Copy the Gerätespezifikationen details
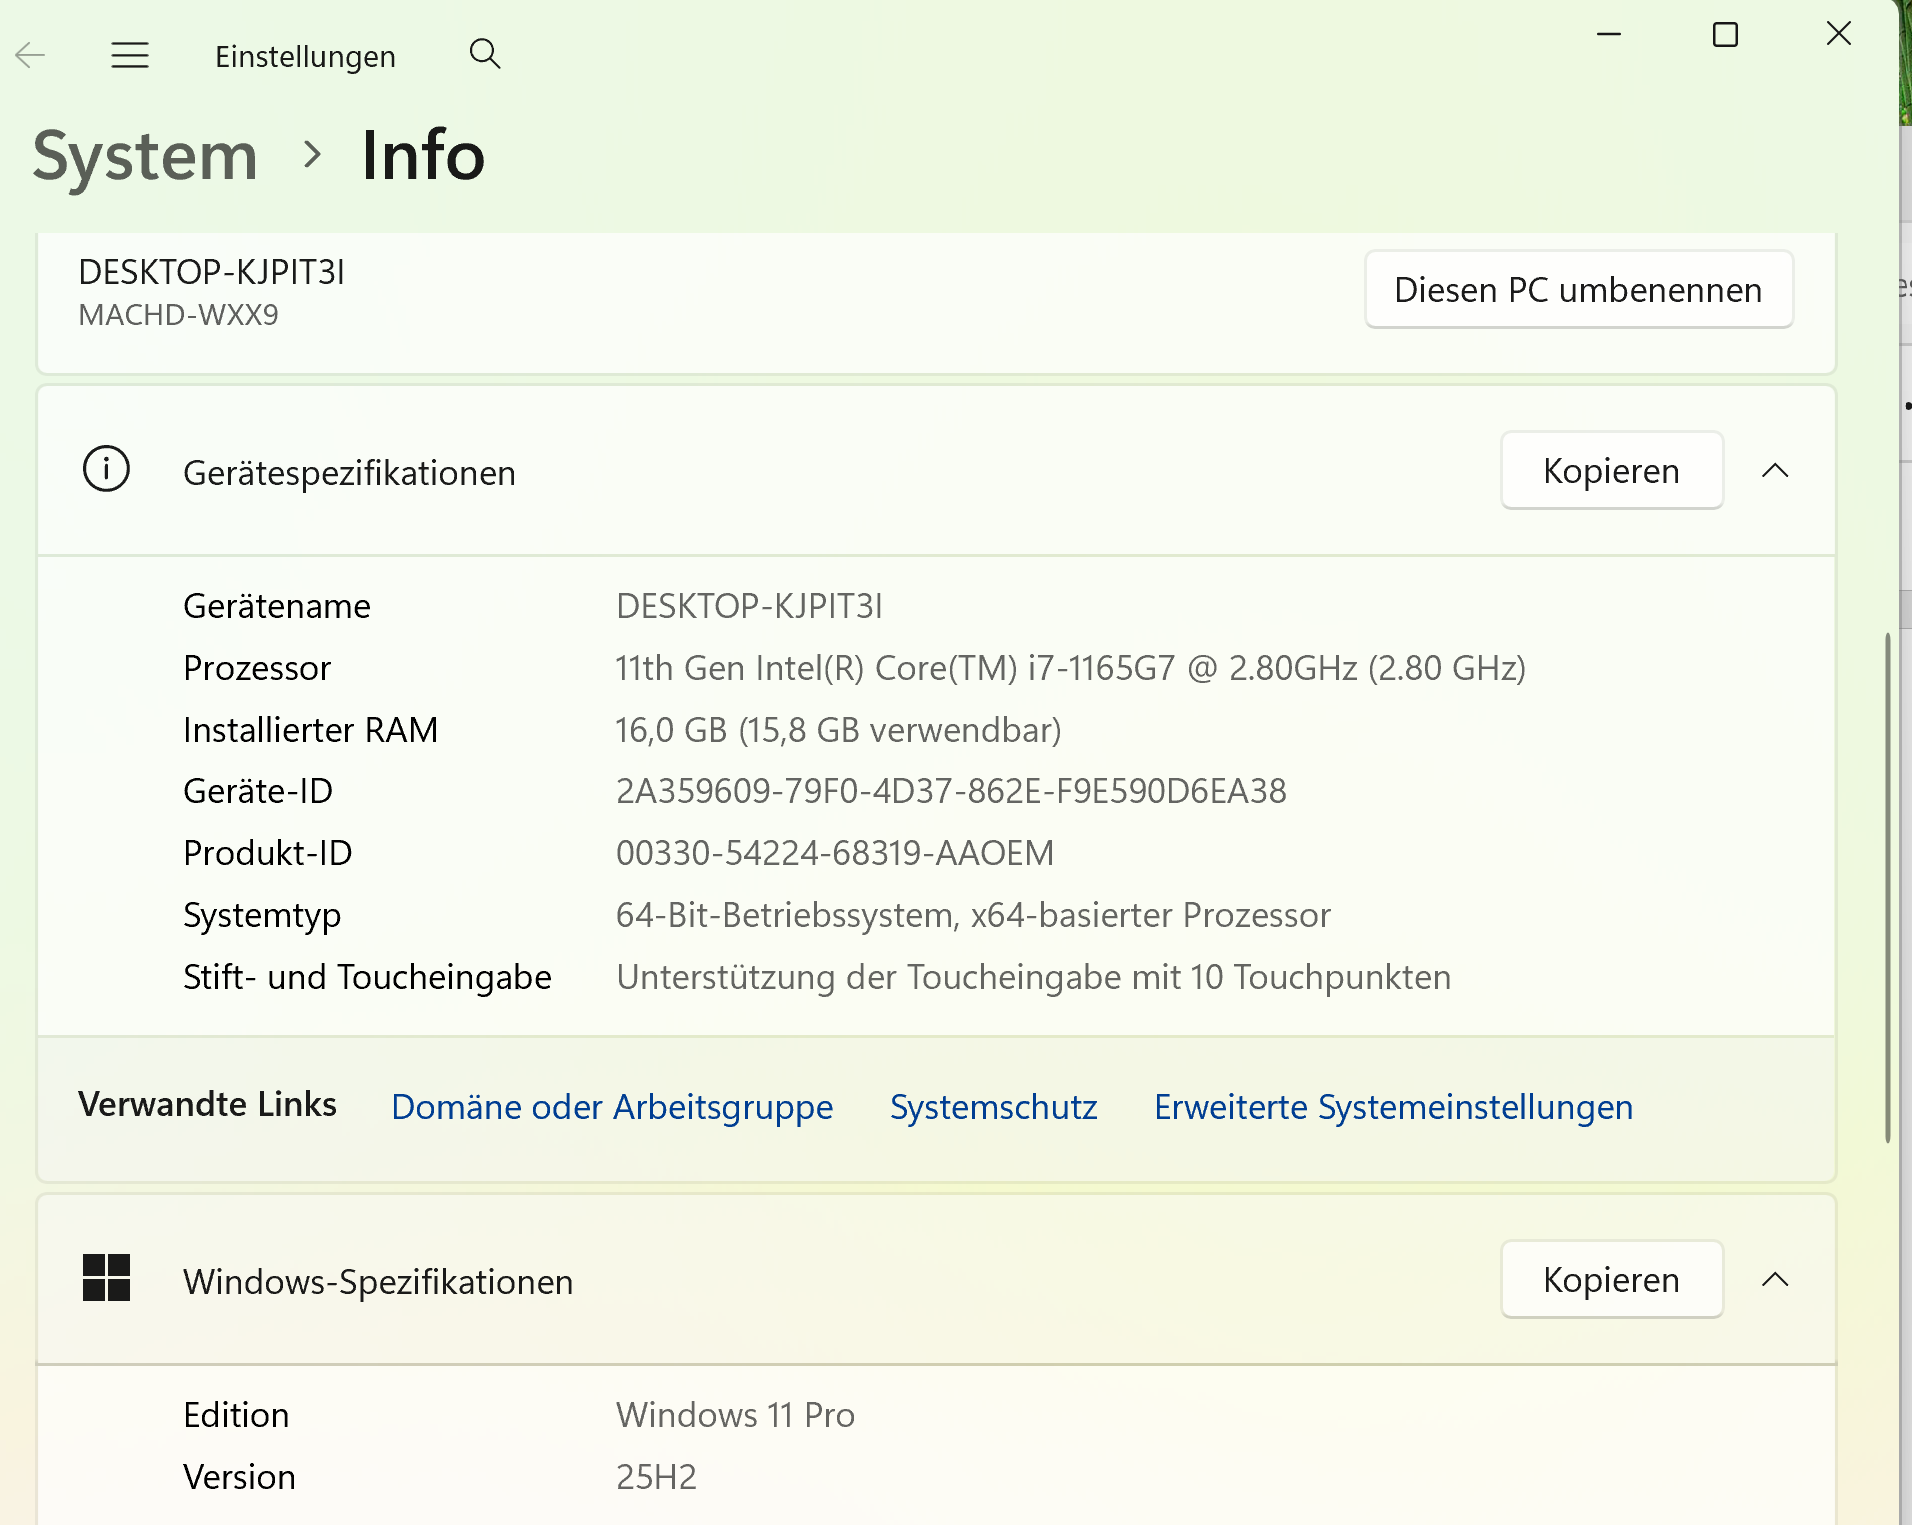 (1612, 470)
